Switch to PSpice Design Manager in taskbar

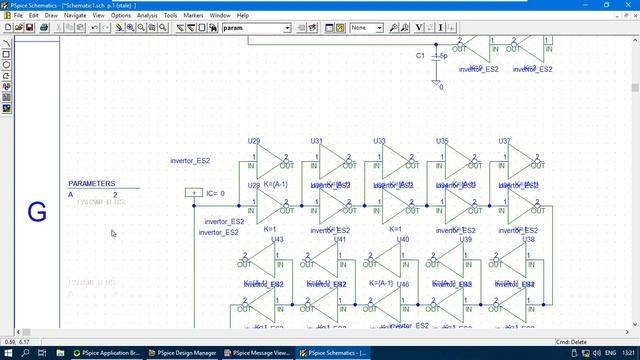point(182,353)
